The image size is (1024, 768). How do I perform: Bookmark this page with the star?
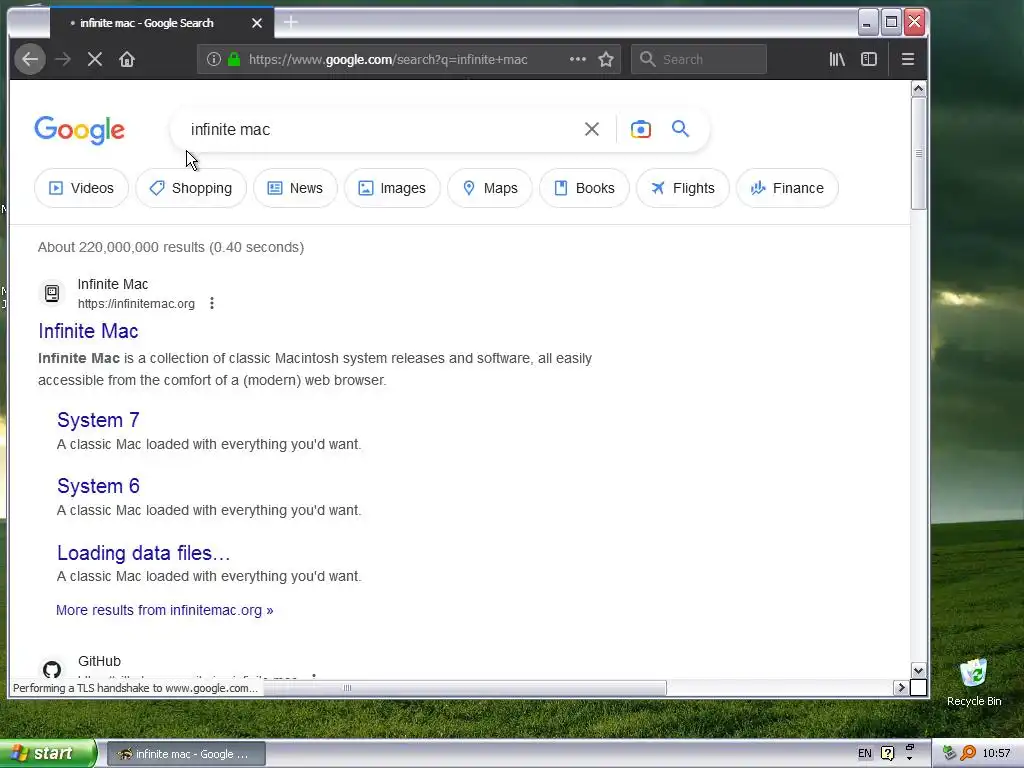click(x=606, y=59)
